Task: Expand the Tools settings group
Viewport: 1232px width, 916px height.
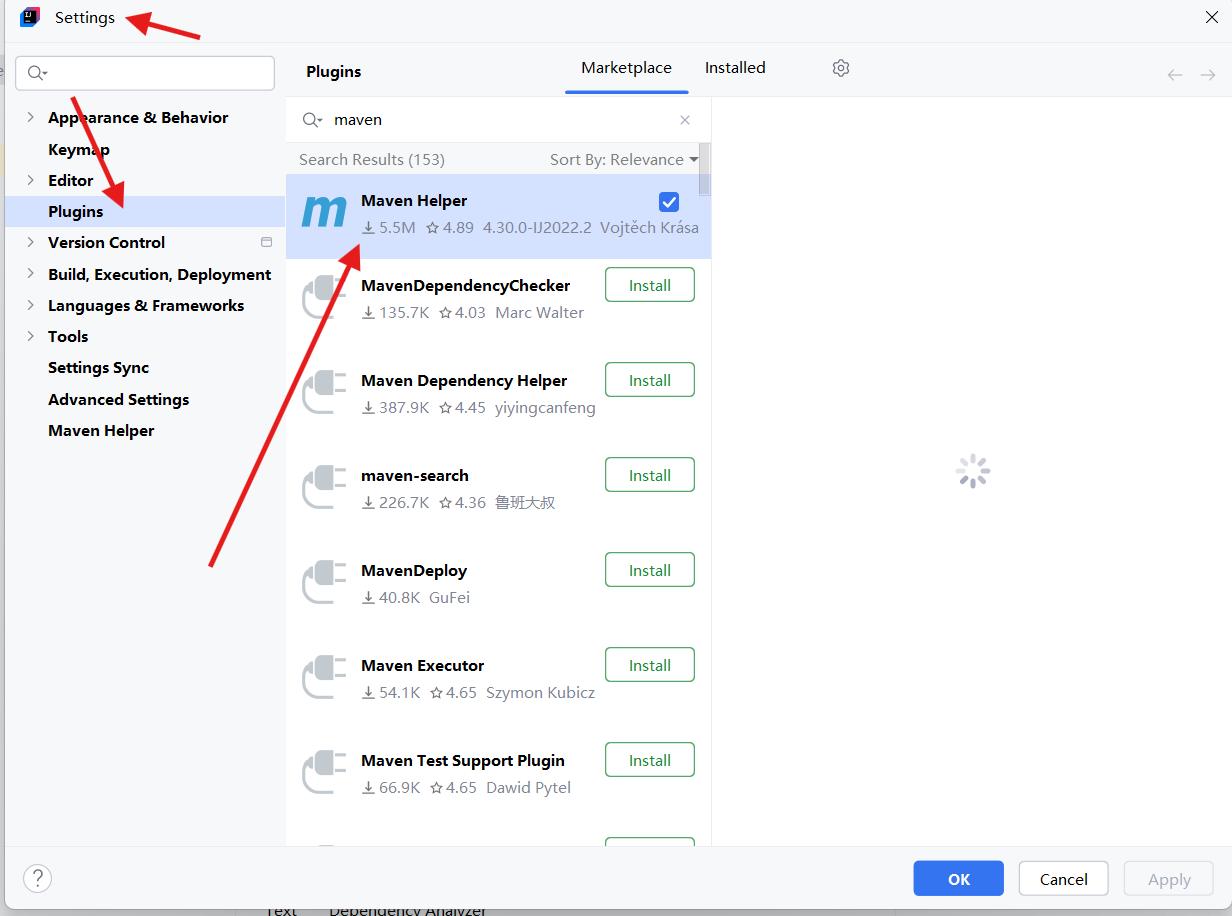Action: coord(30,336)
